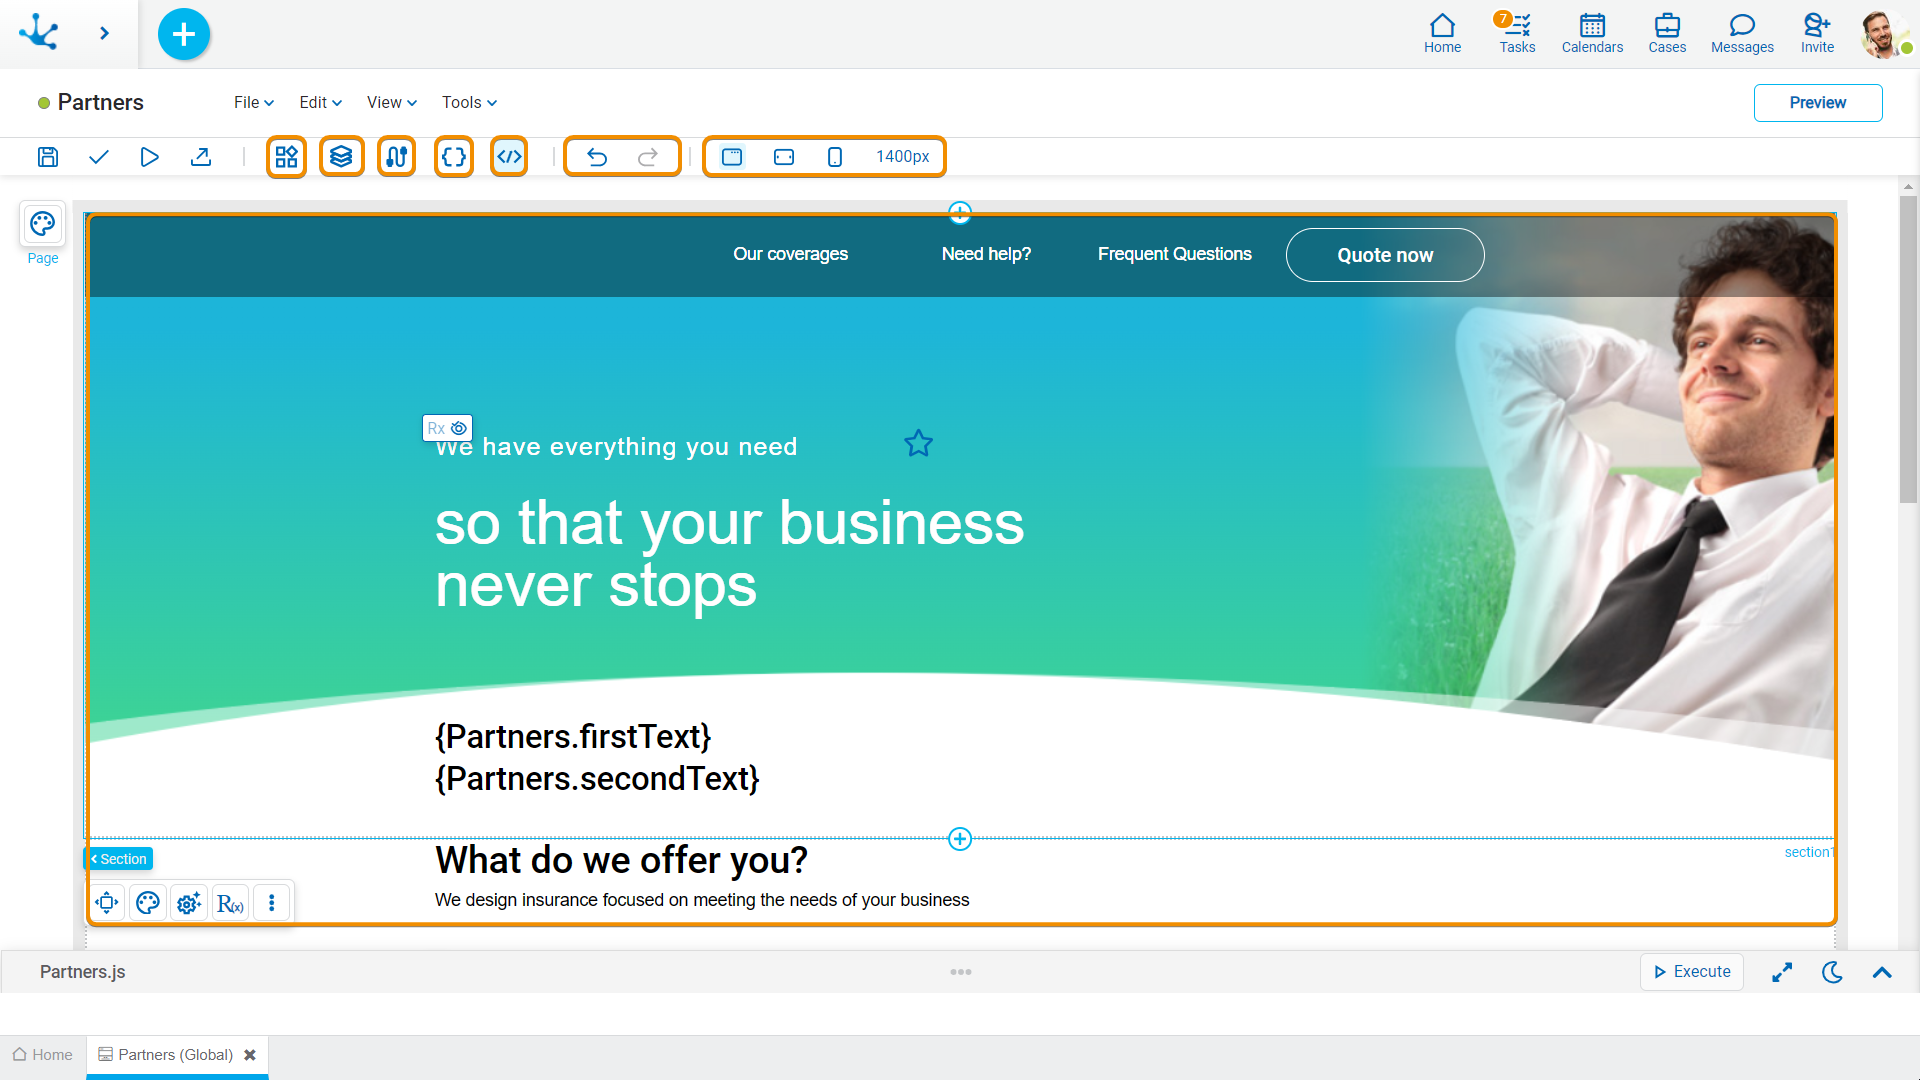Select the layers panel icon
The width and height of the screenshot is (1920, 1080).
pyautogui.click(x=342, y=156)
